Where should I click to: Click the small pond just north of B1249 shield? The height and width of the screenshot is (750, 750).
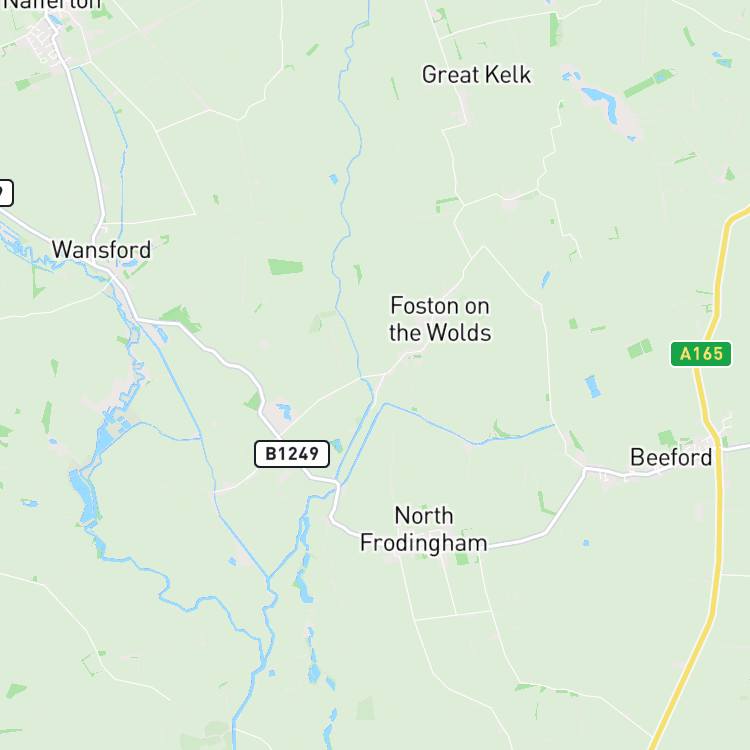coord(285,411)
